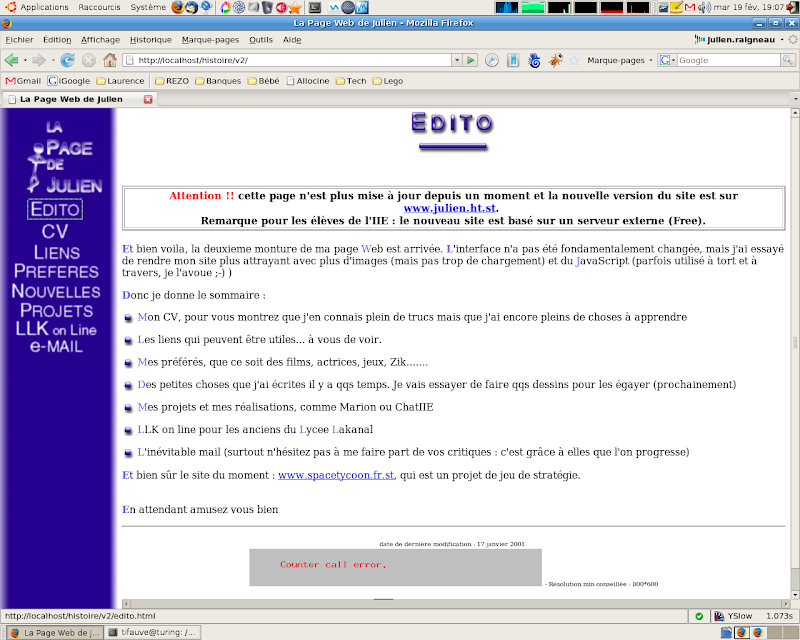Launch Thunderbird mail from the top panel
The height and width of the screenshot is (640, 800).
(192, 7)
